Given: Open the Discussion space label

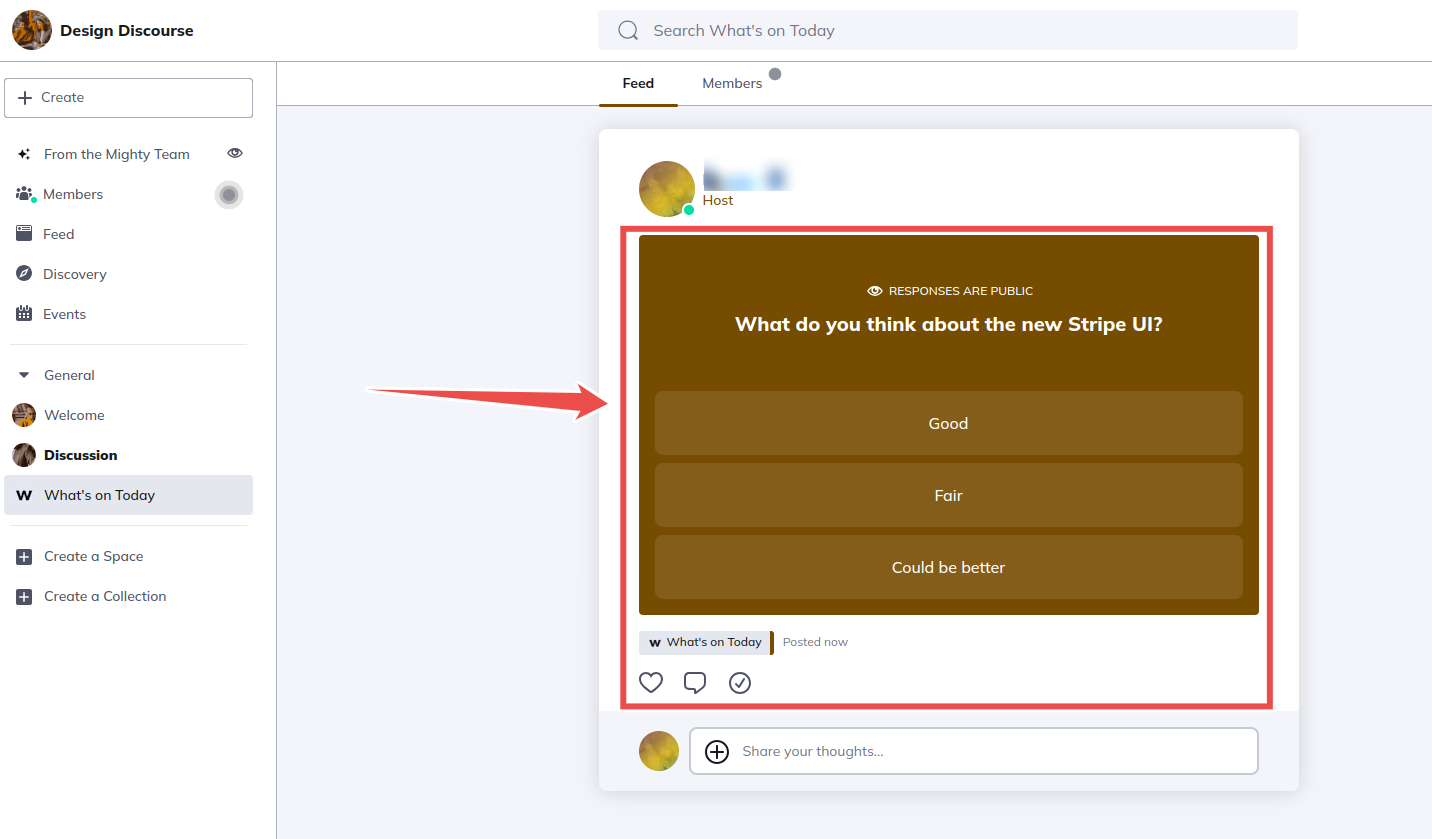Looking at the screenshot, I should (x=81, y=455).
